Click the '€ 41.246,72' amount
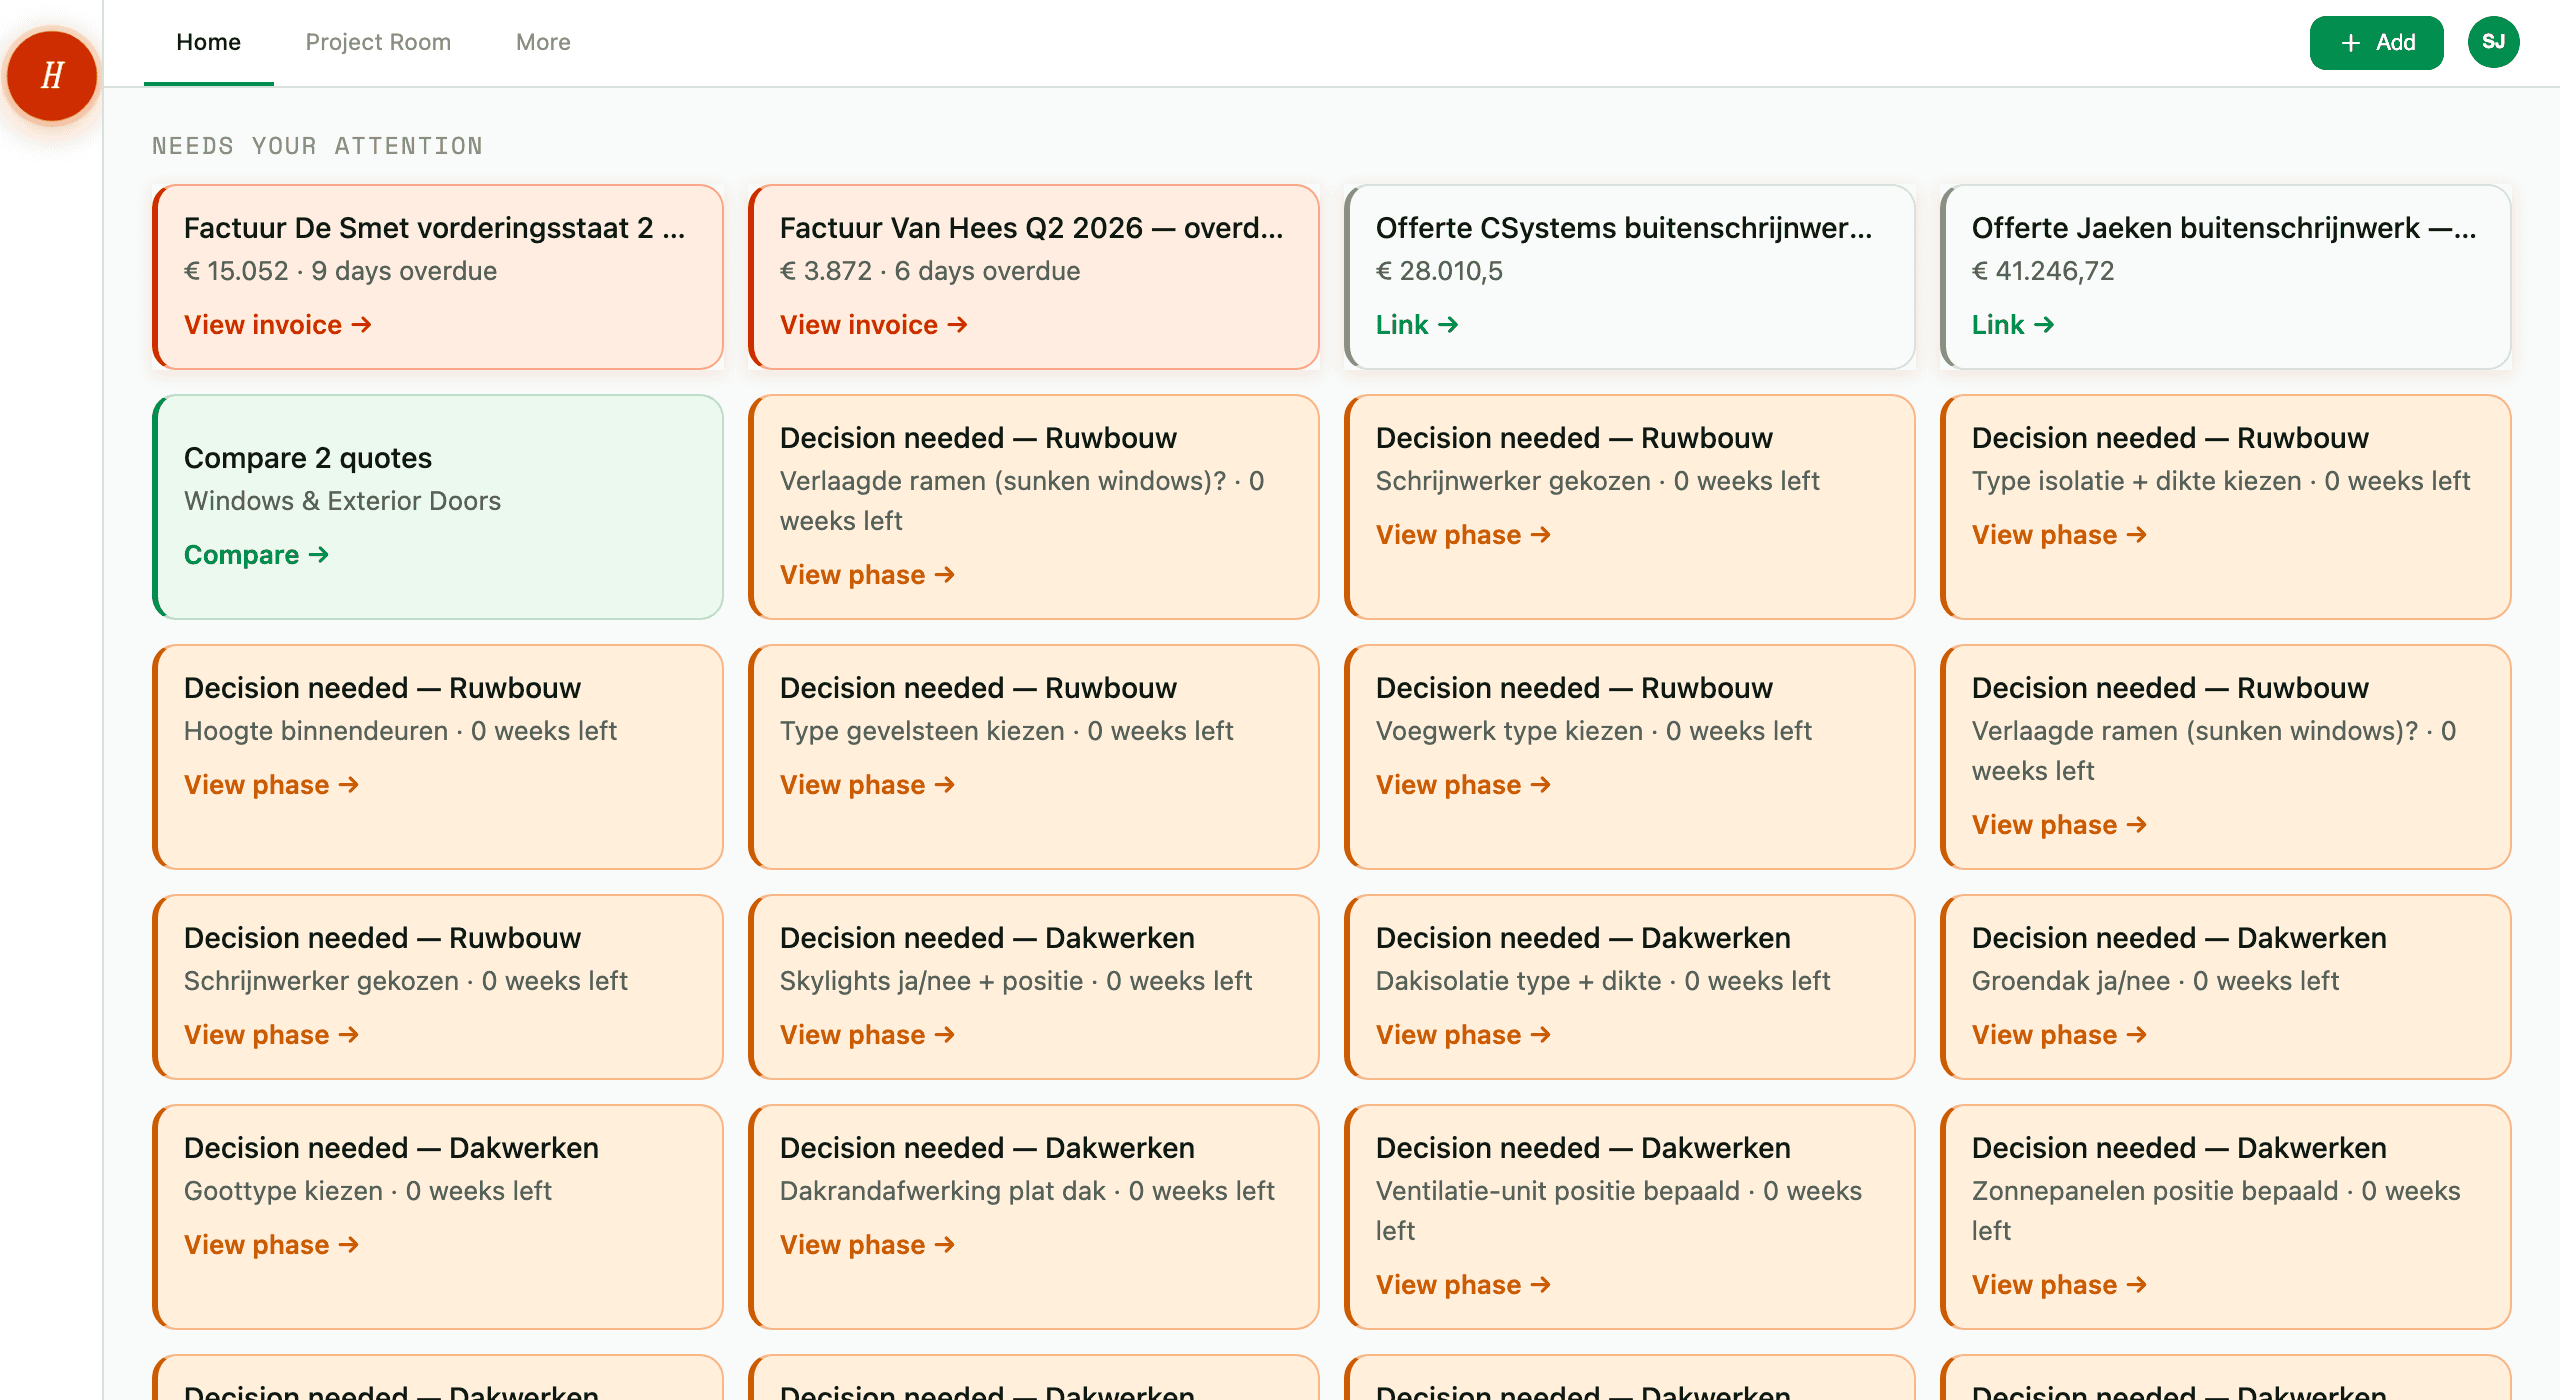Screen dimensions: 2560x1400 tap(2043, 271)
